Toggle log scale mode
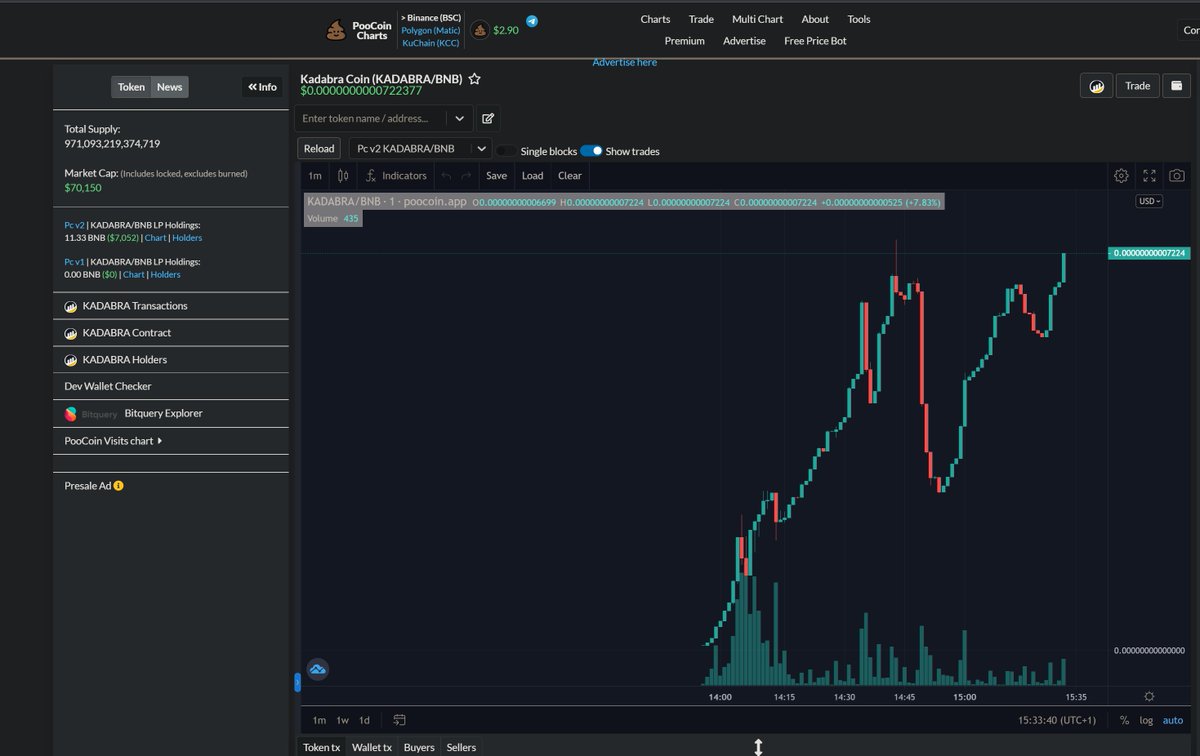Screen dimensions: 1200x756 (x=1146, y=720)
